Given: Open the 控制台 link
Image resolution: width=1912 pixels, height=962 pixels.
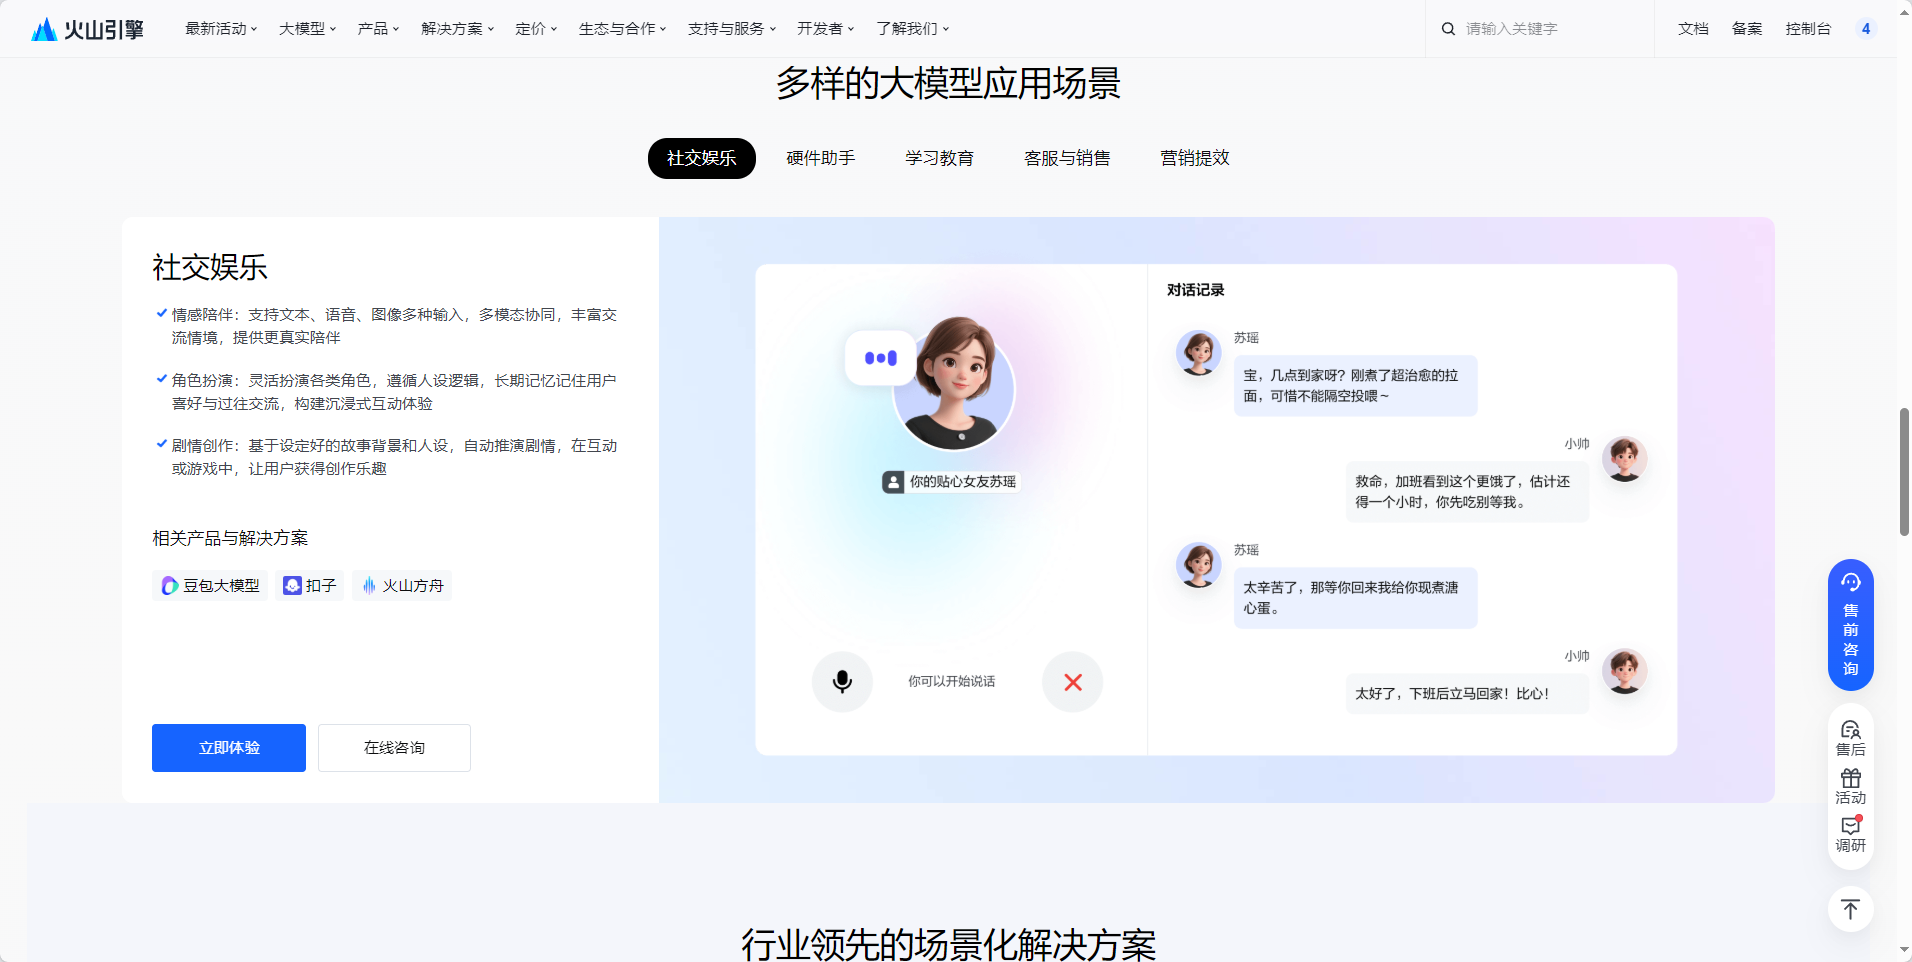Looking at the screenshot, I should 1808,29.
